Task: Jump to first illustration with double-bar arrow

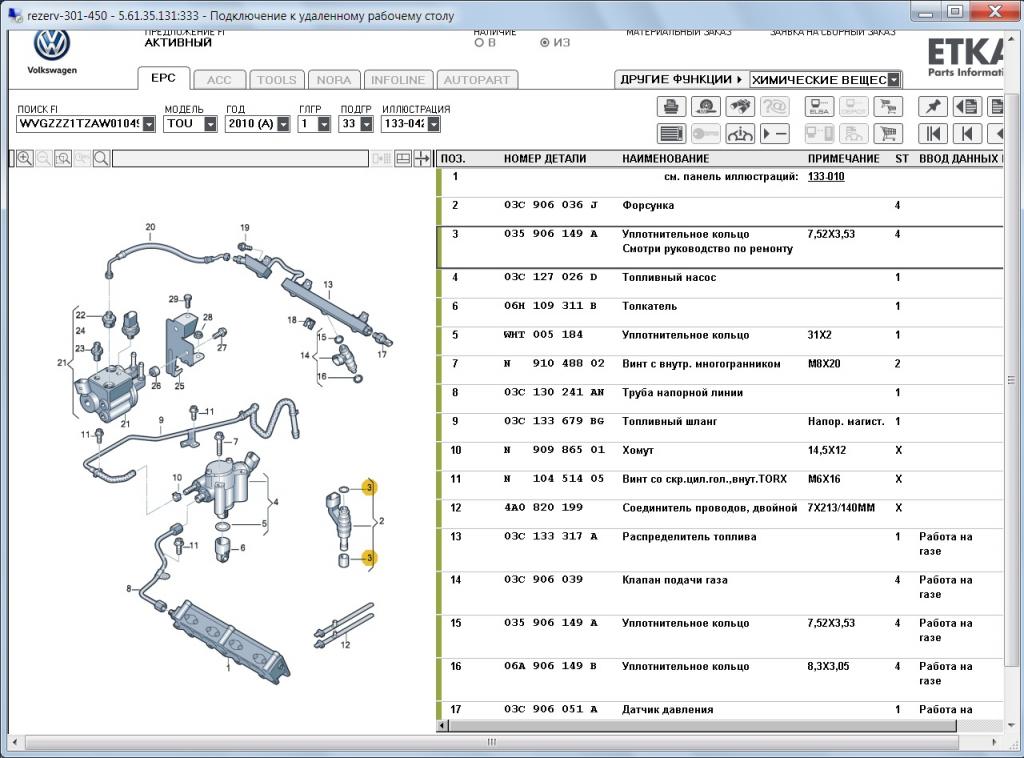Action: coord(933,134)
